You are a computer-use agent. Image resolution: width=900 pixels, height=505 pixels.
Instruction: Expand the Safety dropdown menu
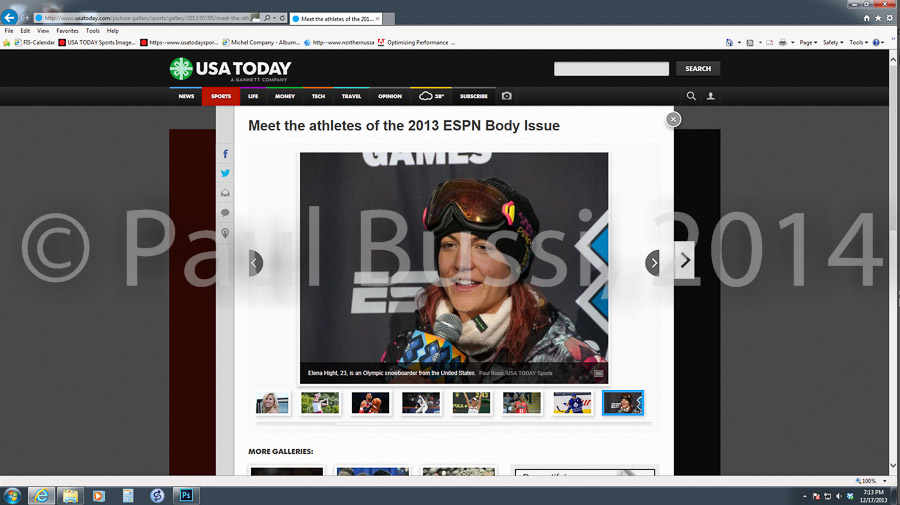point(833,42)
